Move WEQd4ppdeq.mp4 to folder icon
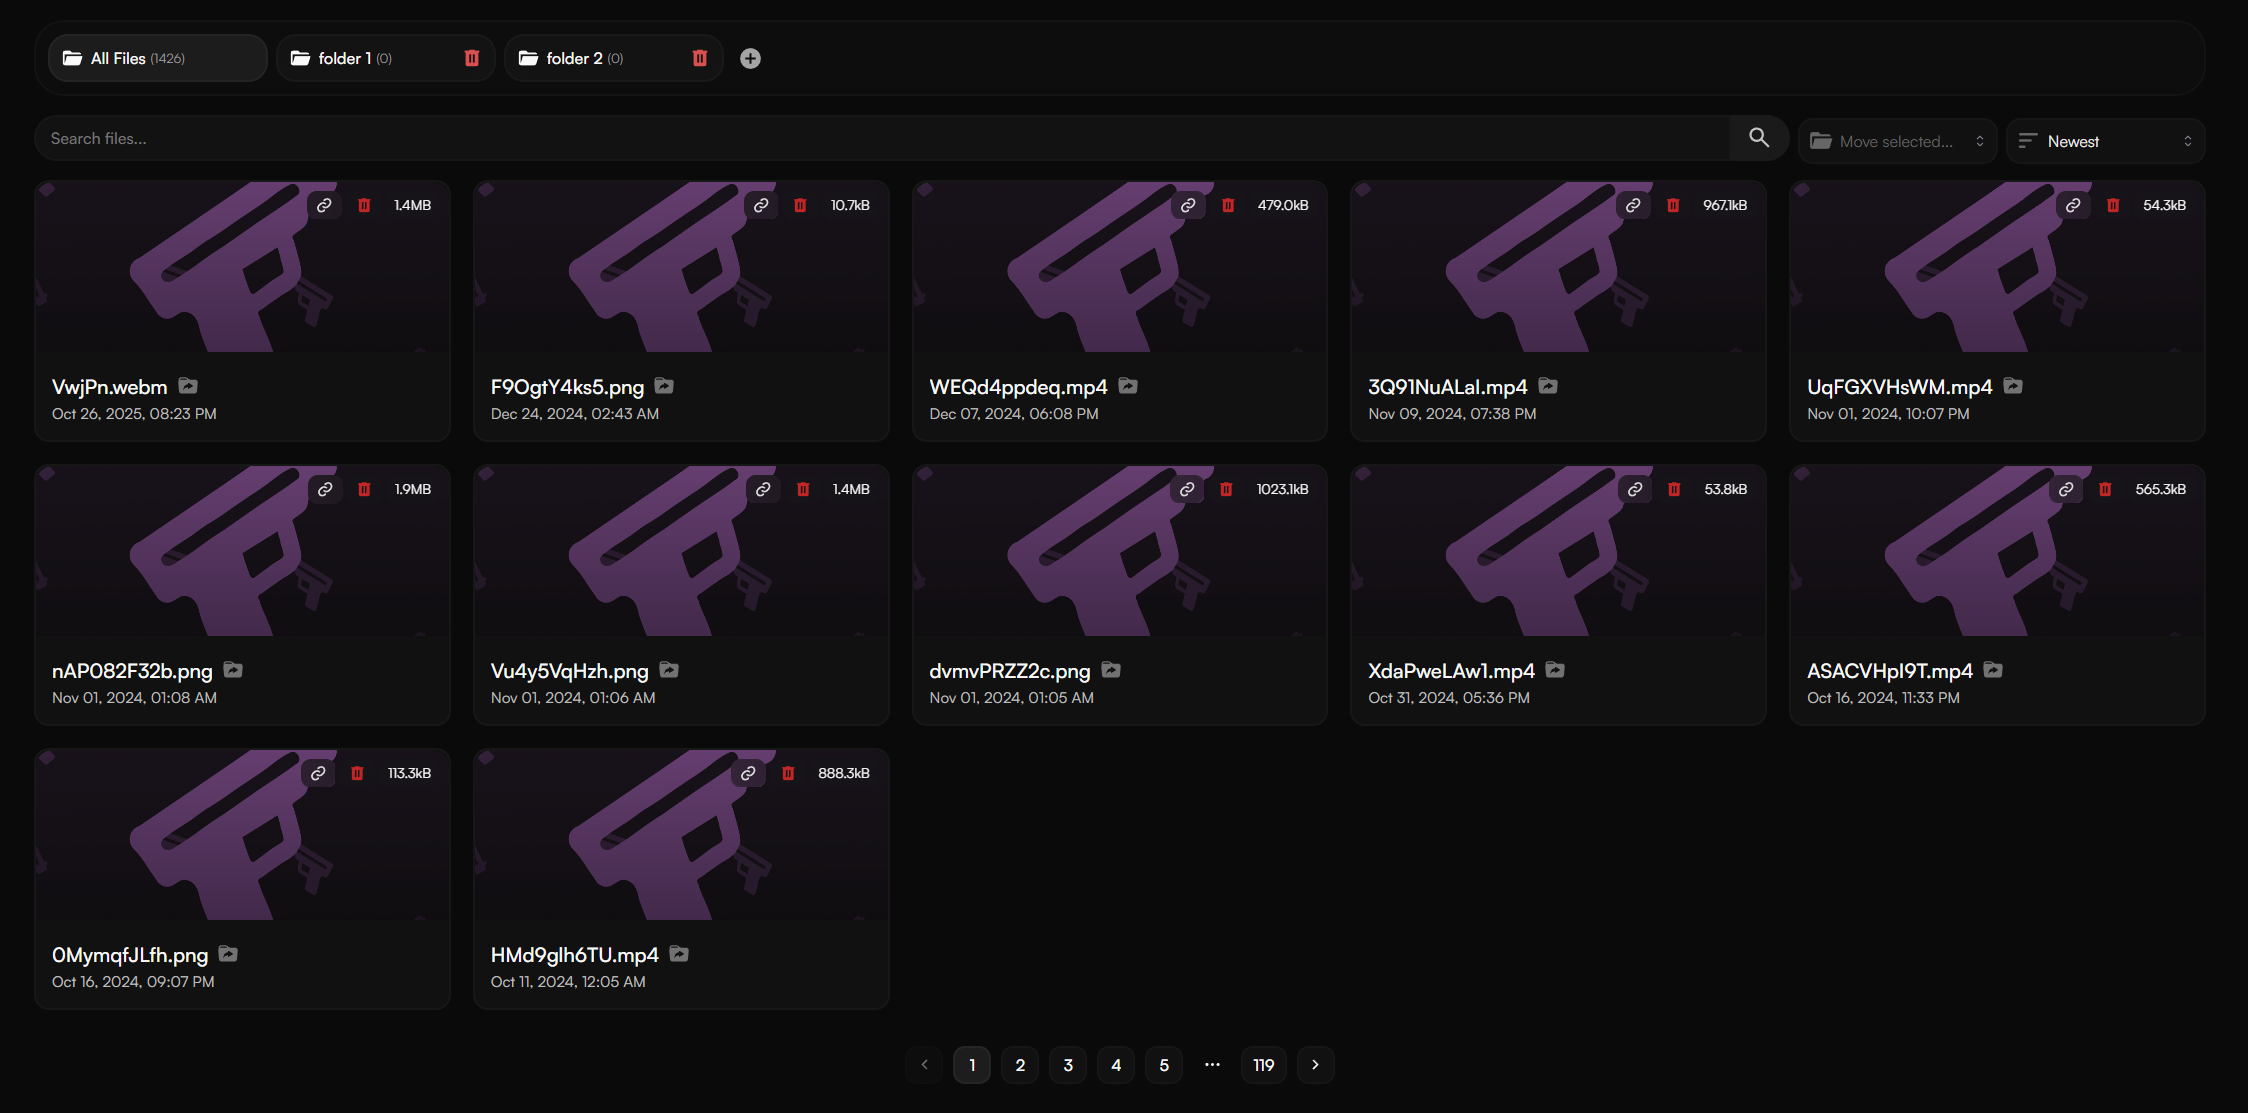This screenshot has width=2248, height=1113. pos(1128,386)
